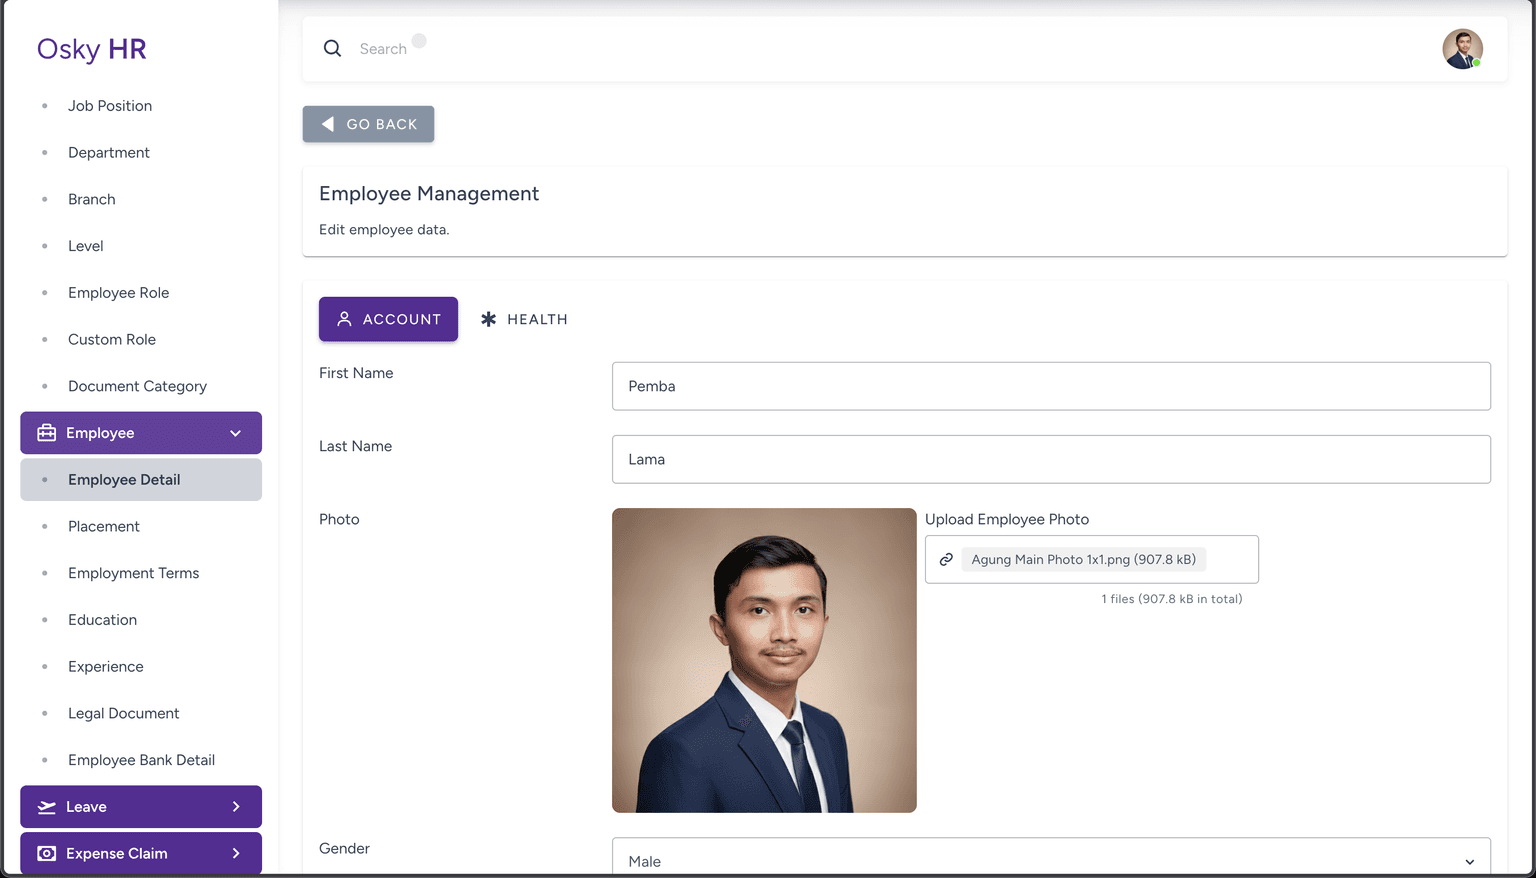Open the user profile avatar
Image resolution: width=1536 pixels, height=878 pixels.
pos(1461,49)
